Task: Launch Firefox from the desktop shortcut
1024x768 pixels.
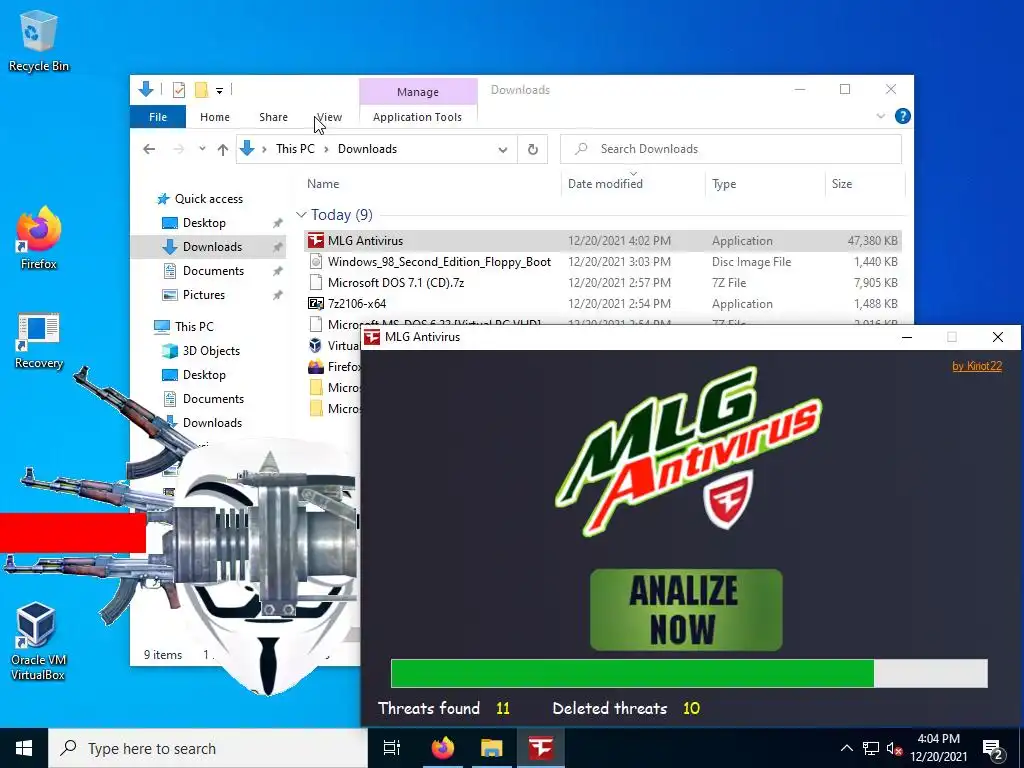Action: tap(39, 238)
